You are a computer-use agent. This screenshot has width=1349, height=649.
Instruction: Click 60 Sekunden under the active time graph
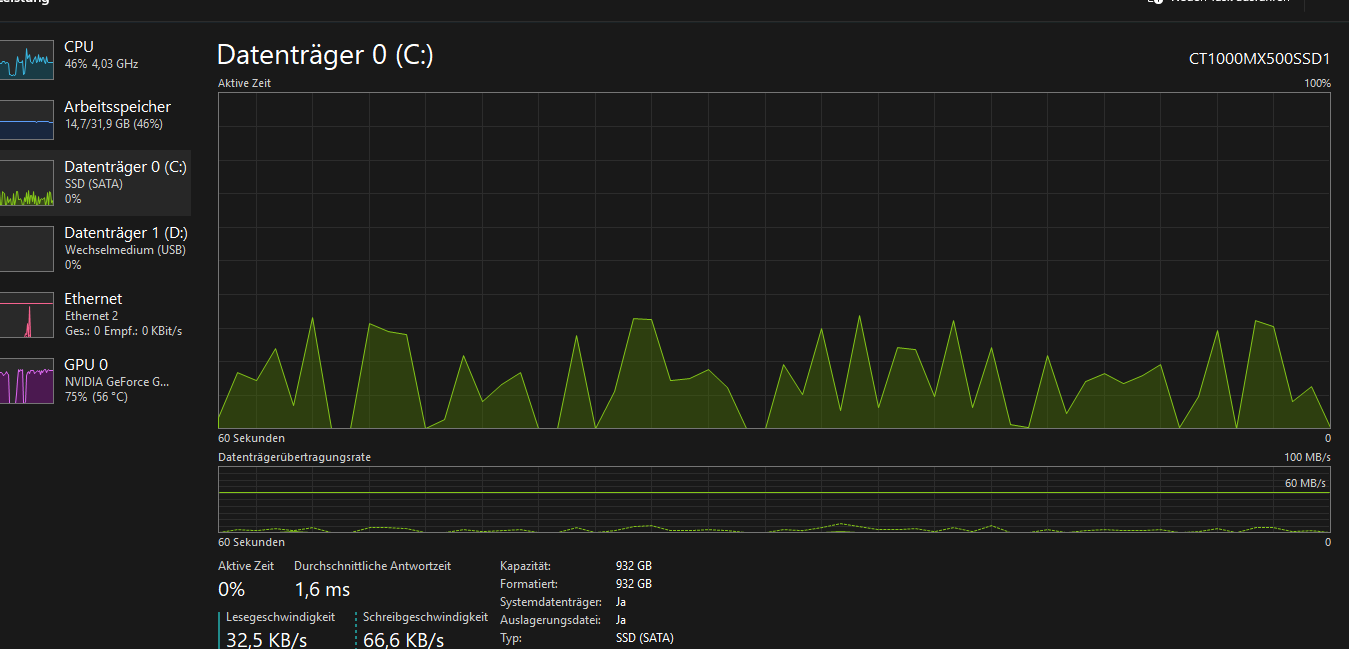pyautogui.click(x=251, y=438)
